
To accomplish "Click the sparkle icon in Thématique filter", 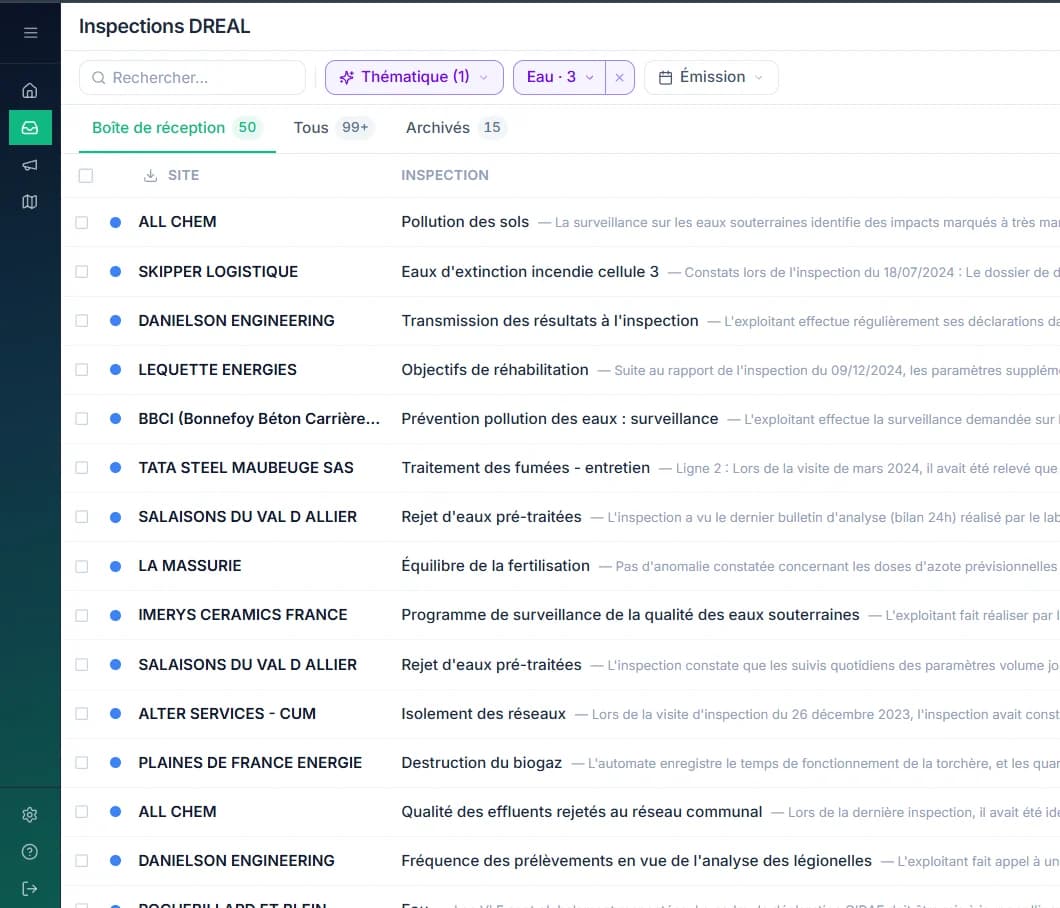I will pyautogui.click(x=347, y=77).
